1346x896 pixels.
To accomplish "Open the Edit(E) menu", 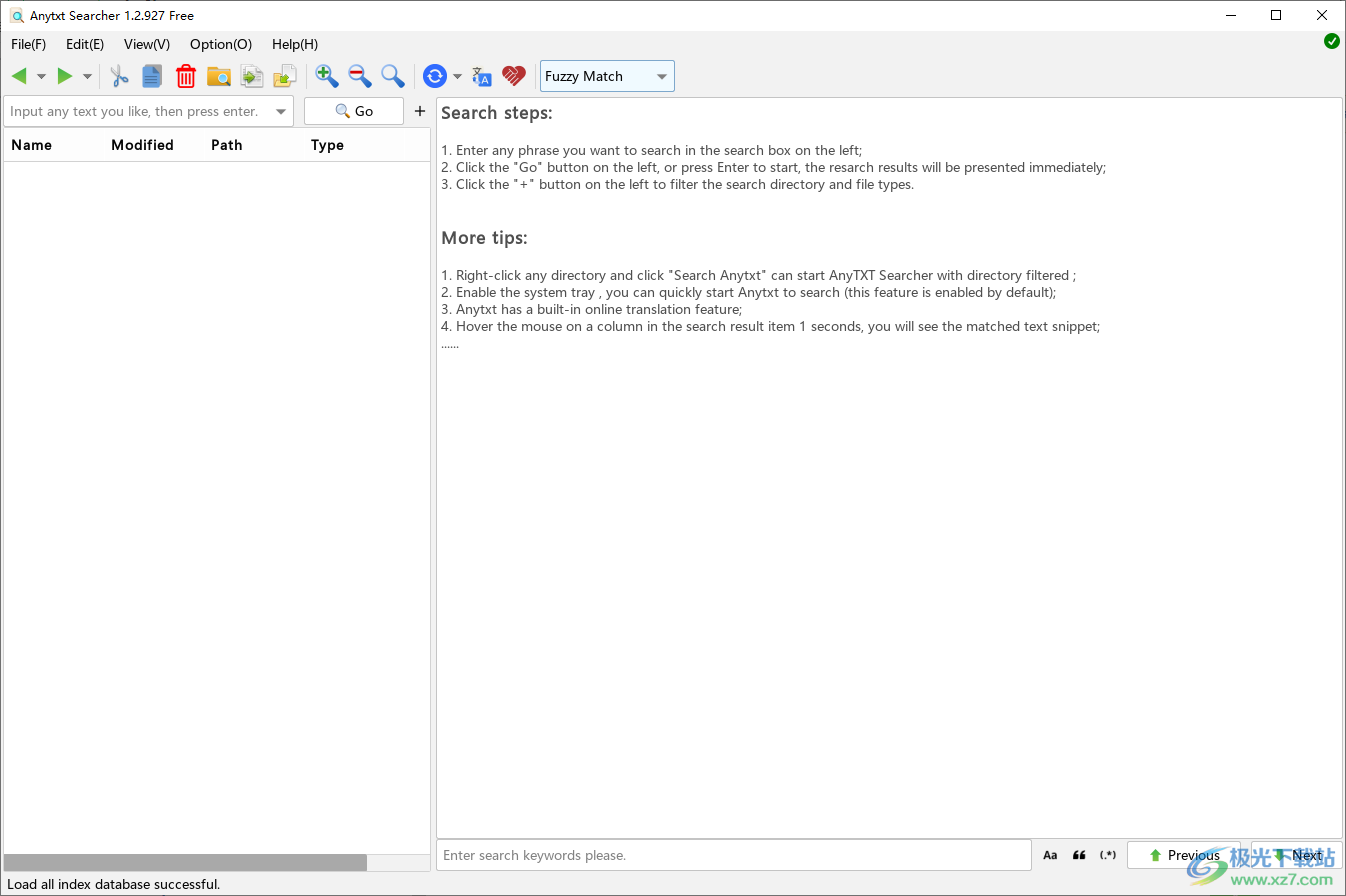I will (x=85, y=44).
